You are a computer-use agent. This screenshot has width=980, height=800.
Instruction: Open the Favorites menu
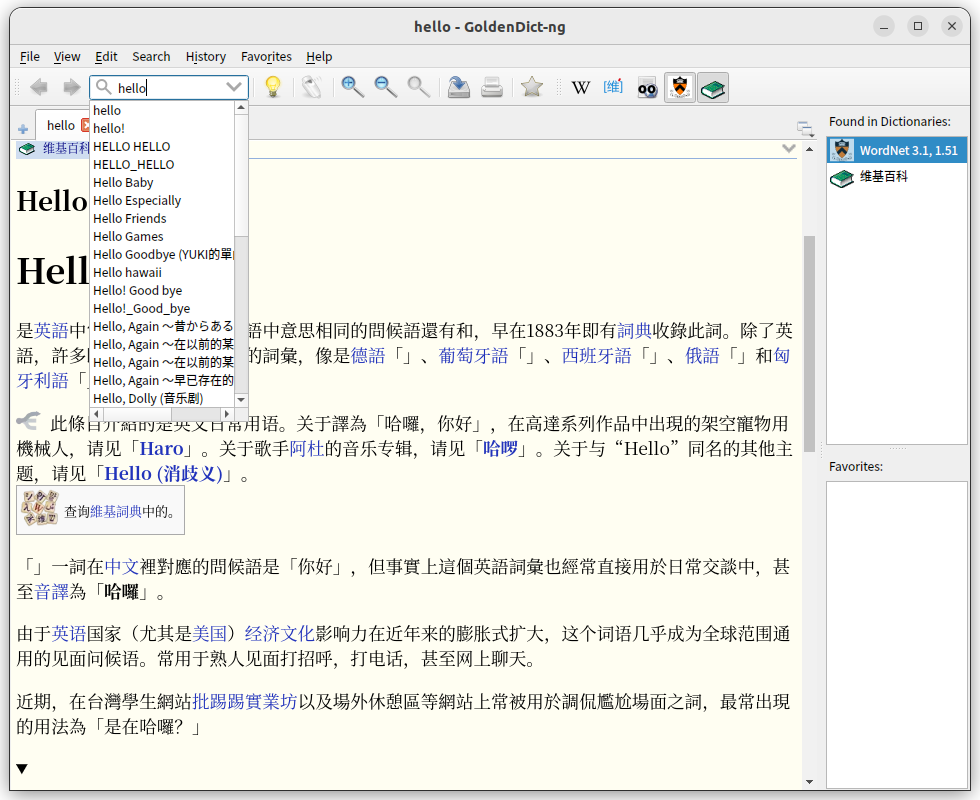[x=266, y=57]
